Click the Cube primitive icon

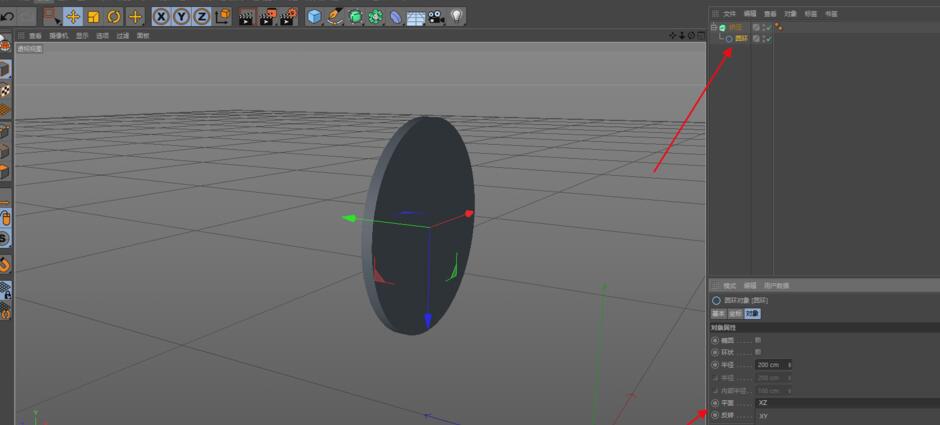pyautogui.click(x=314, y=16)
